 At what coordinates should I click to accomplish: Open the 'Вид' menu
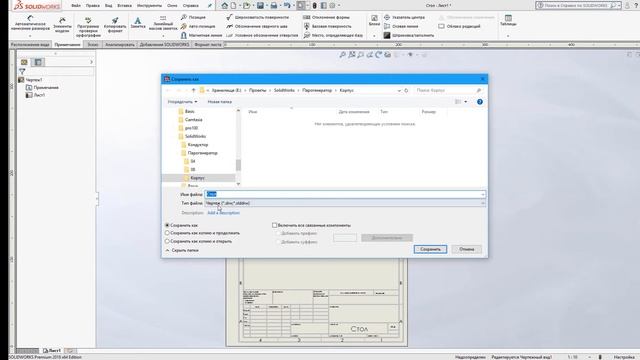[108, 6]
